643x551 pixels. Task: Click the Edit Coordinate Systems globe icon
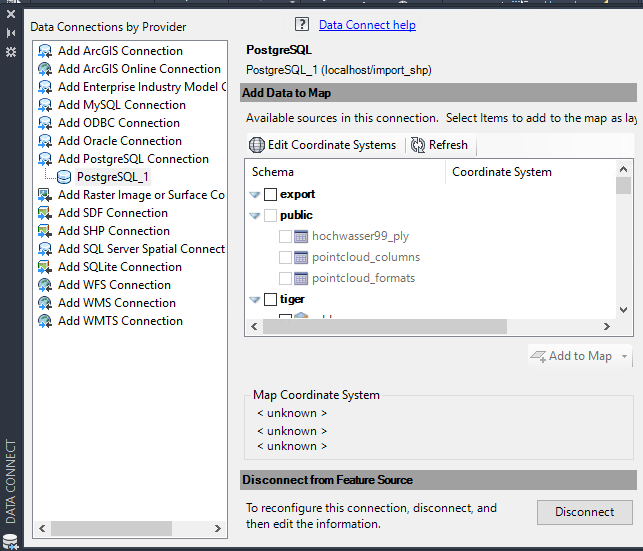click(x=257, y=145)
